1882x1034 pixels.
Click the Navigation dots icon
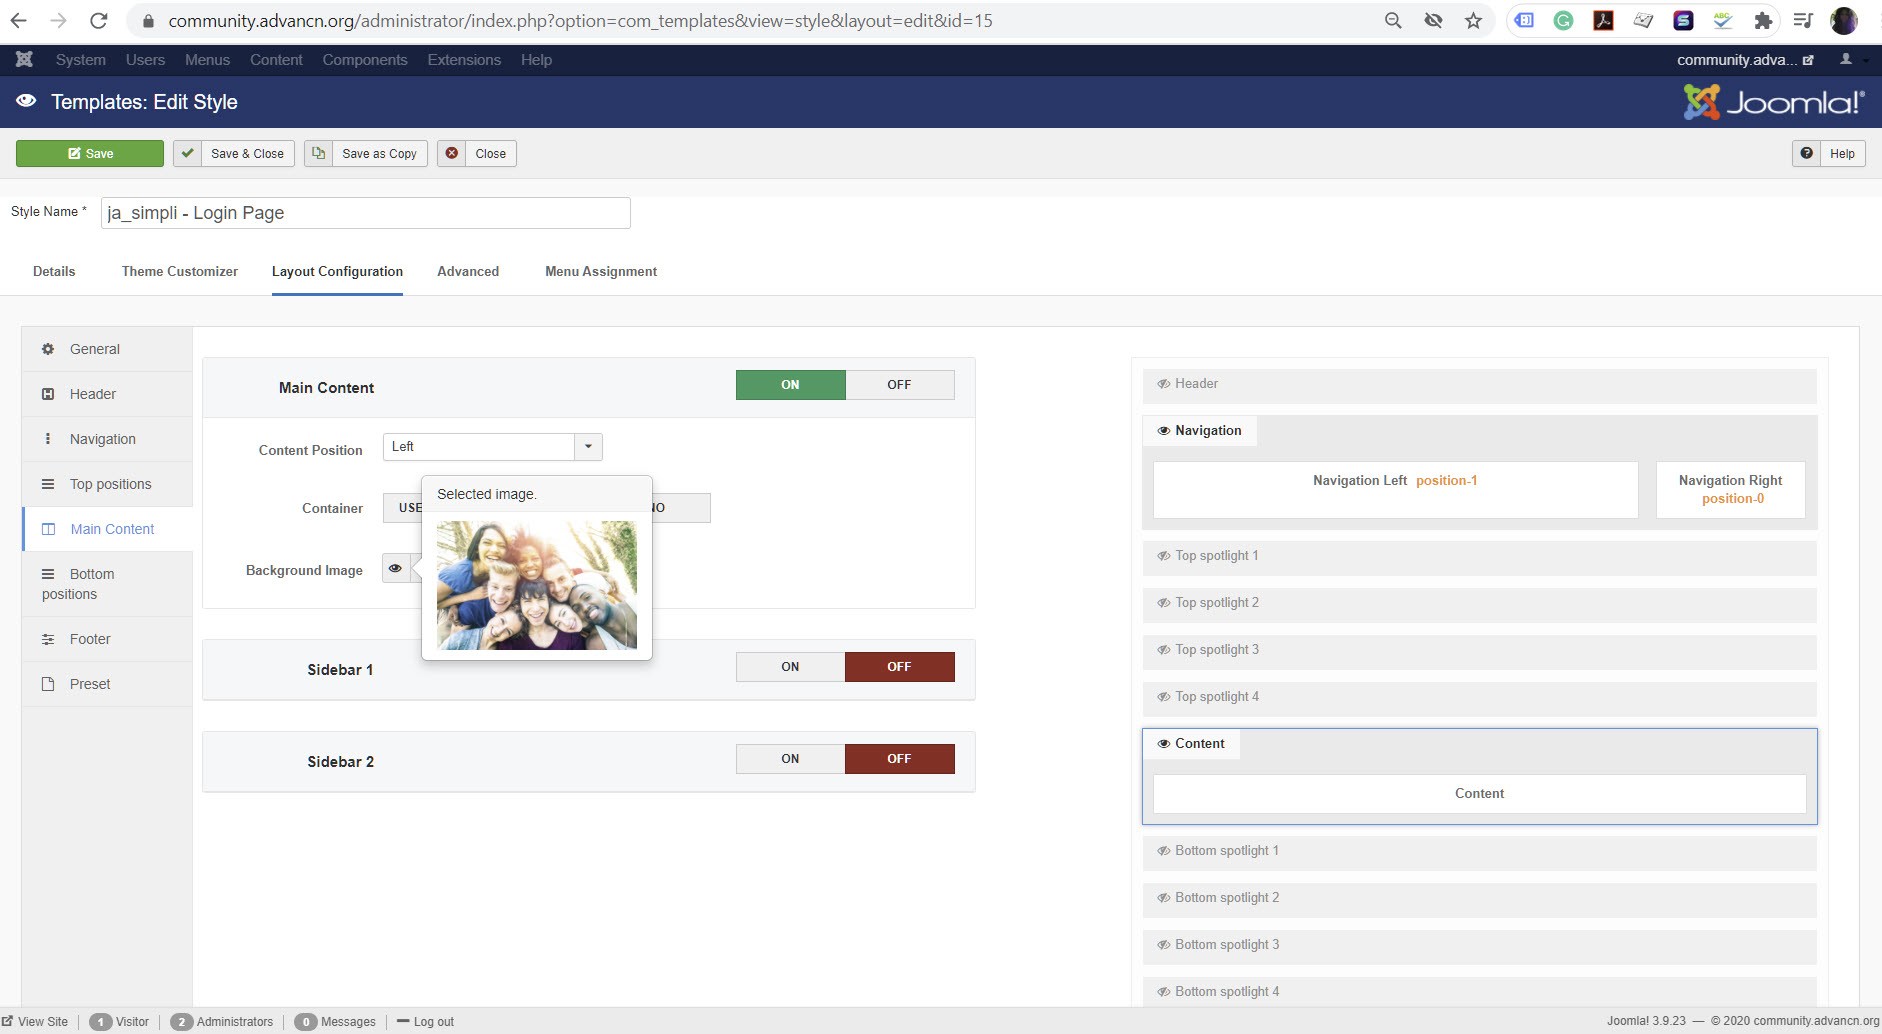(48, 439)
